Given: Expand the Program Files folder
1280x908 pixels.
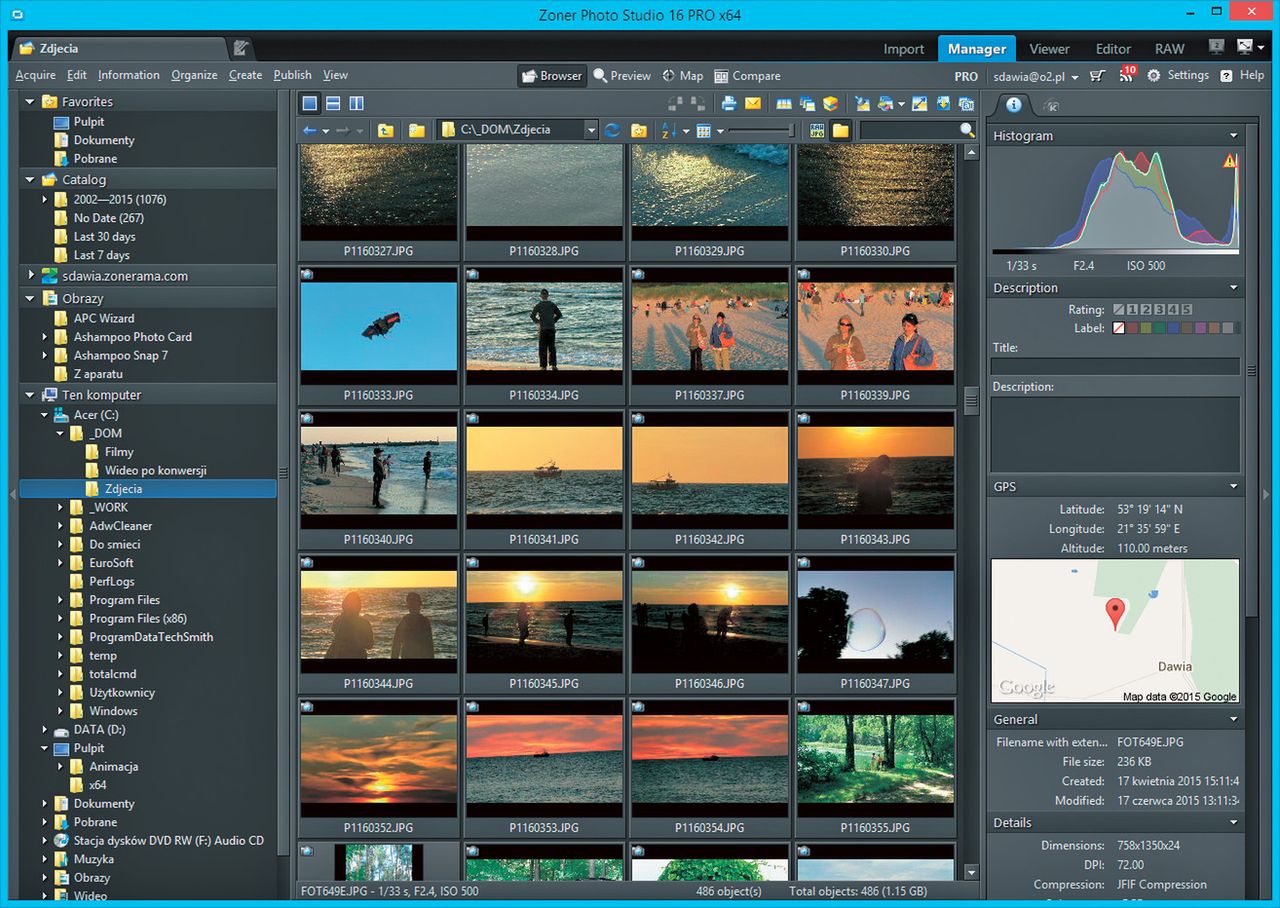Looking at the screenshot, I should [61, 600].
